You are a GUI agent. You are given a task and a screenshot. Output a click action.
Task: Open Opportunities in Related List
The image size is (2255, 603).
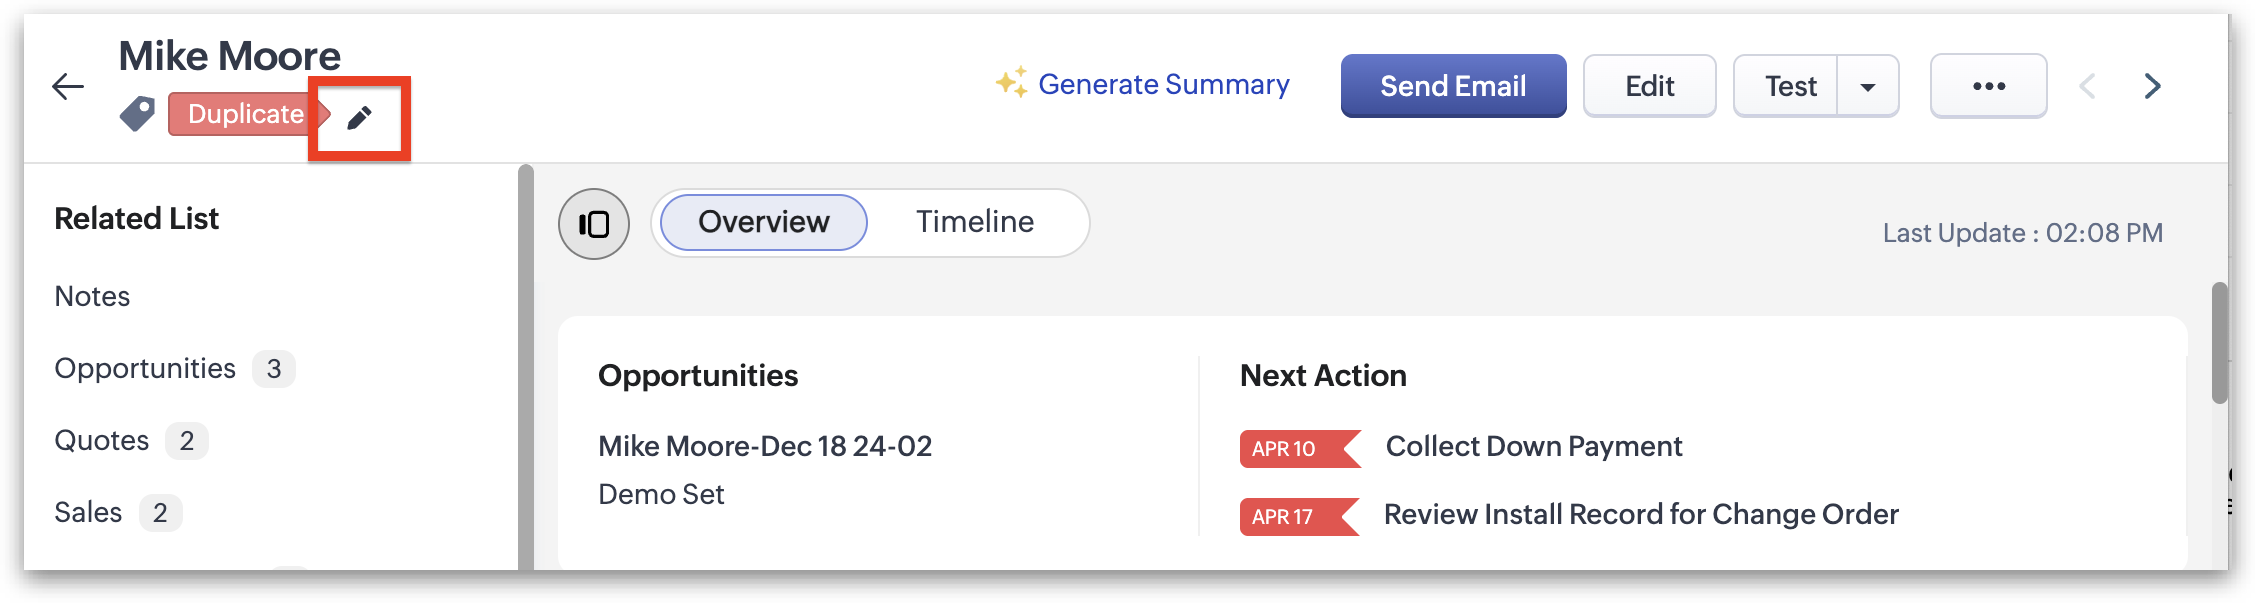point(145,369)
